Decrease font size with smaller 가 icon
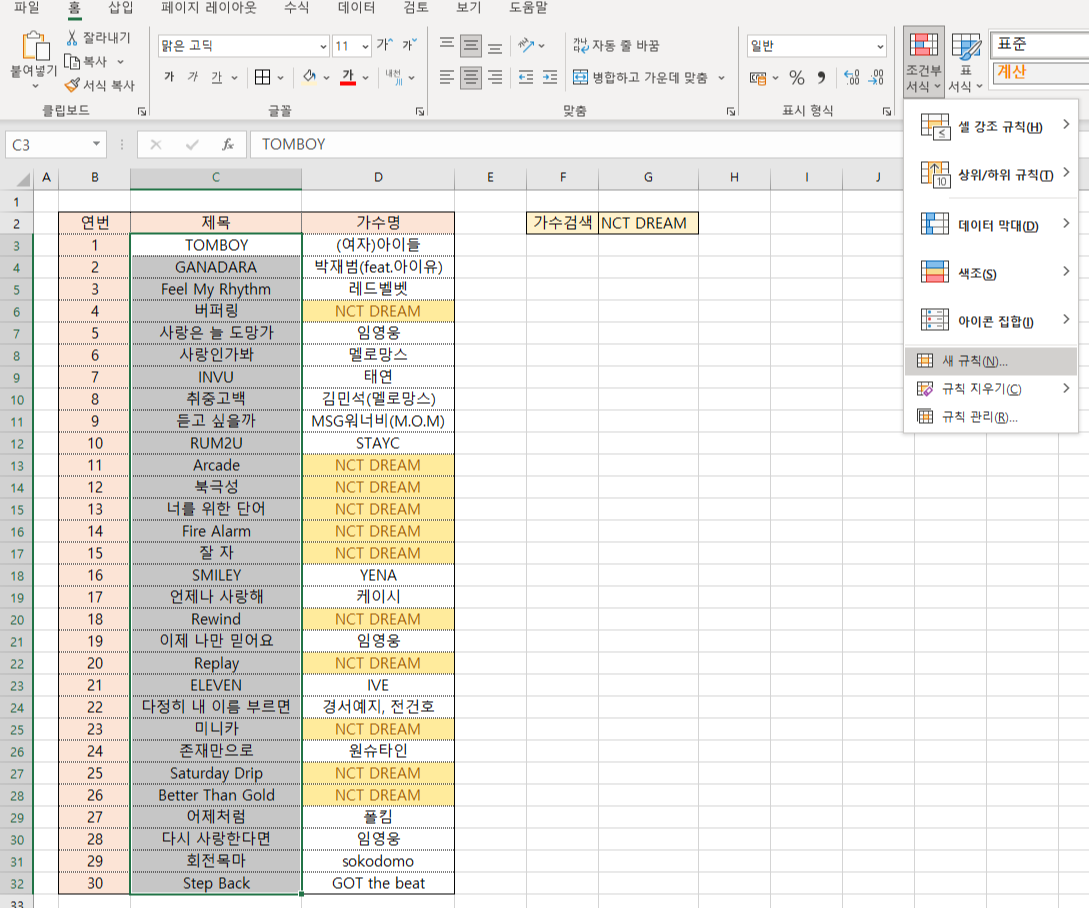 coord(410,45)
